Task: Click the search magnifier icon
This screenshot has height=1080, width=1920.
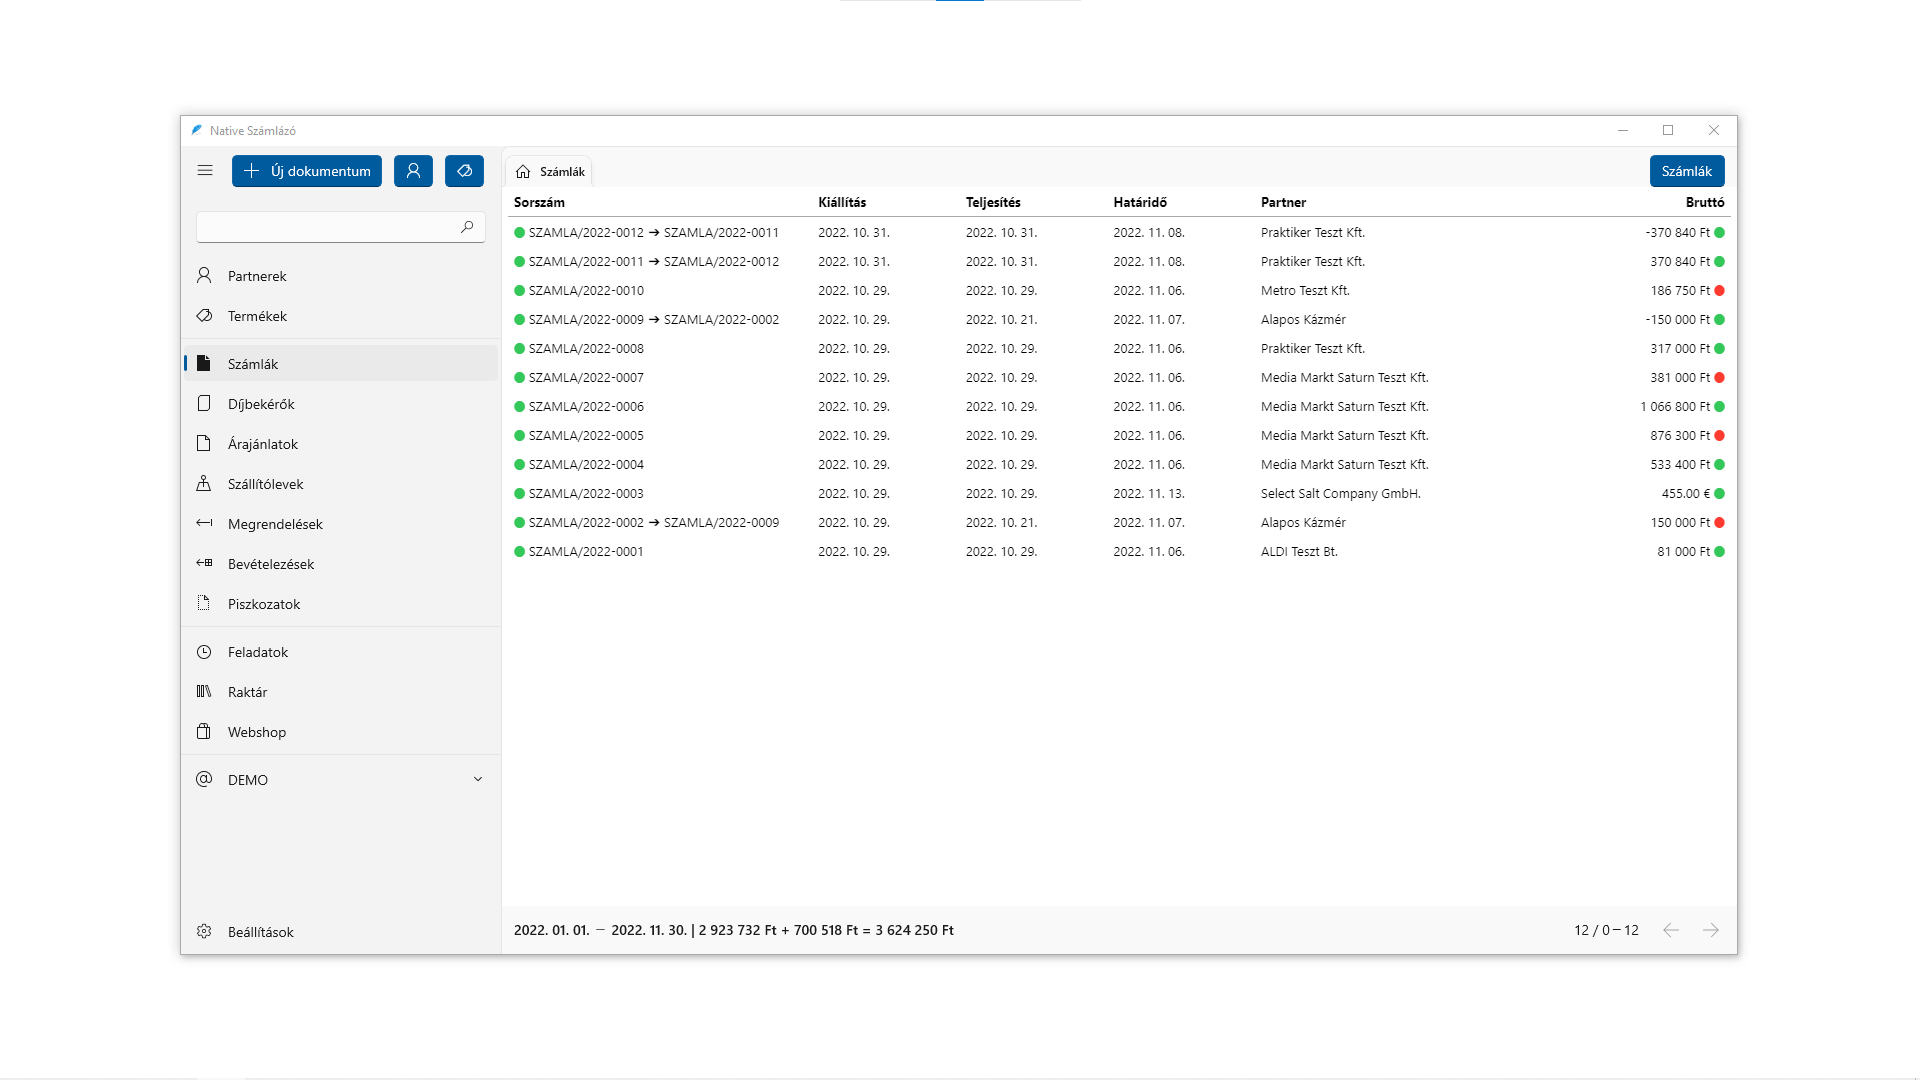Action: coord(467,227)
